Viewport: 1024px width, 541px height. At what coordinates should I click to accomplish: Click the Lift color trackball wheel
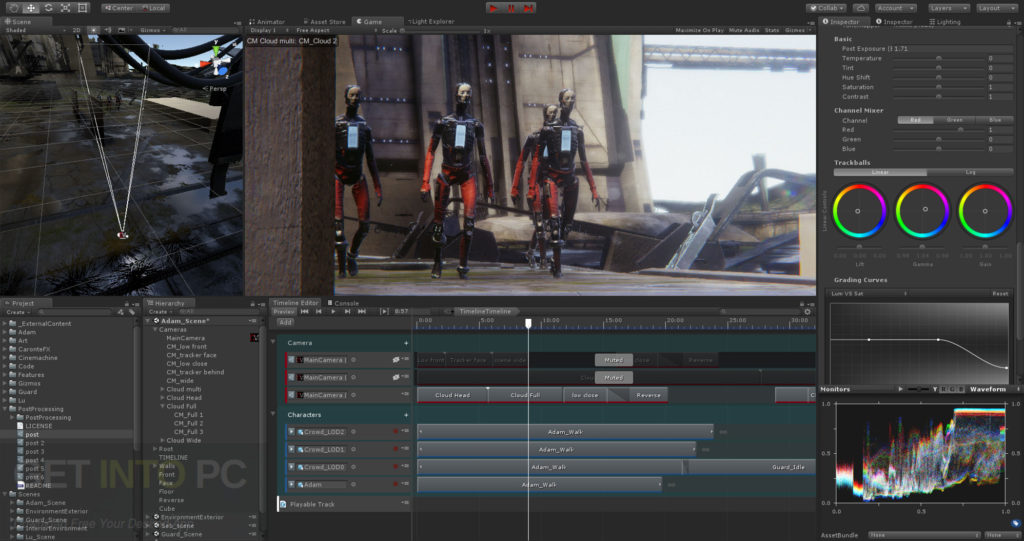pos(858,210)
